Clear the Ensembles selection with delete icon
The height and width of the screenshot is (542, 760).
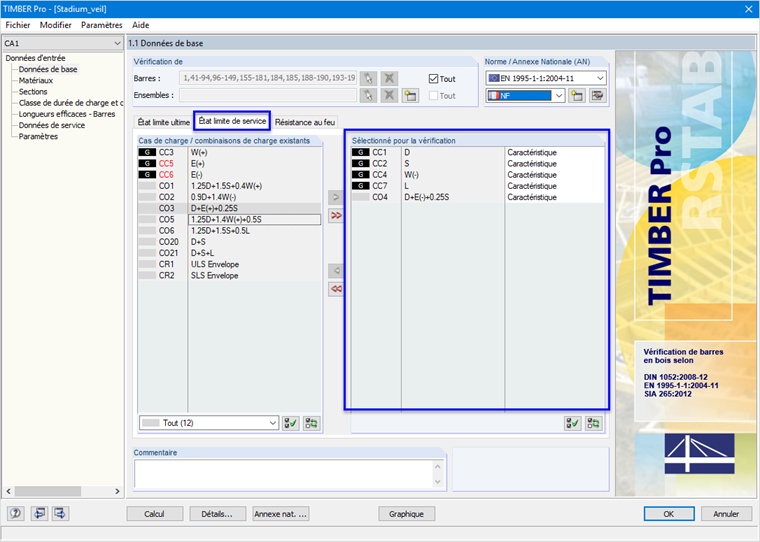[x=389, y=95]
